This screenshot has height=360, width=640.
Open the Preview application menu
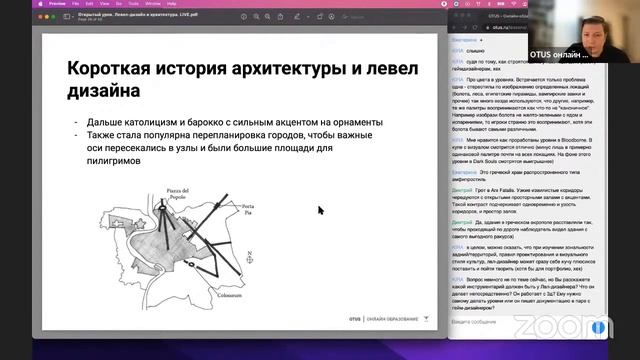point(57,4)
